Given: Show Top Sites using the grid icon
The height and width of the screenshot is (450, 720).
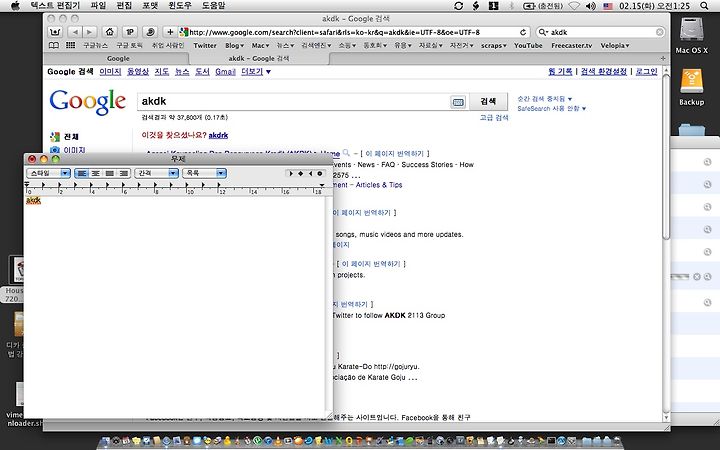Looking at the screenshot, I should [70, 45].
